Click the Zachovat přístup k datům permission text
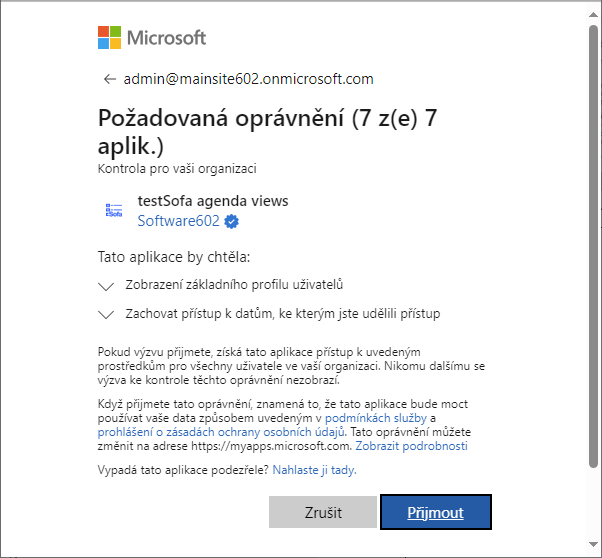 pyautogui.click(x=283, y=314)
